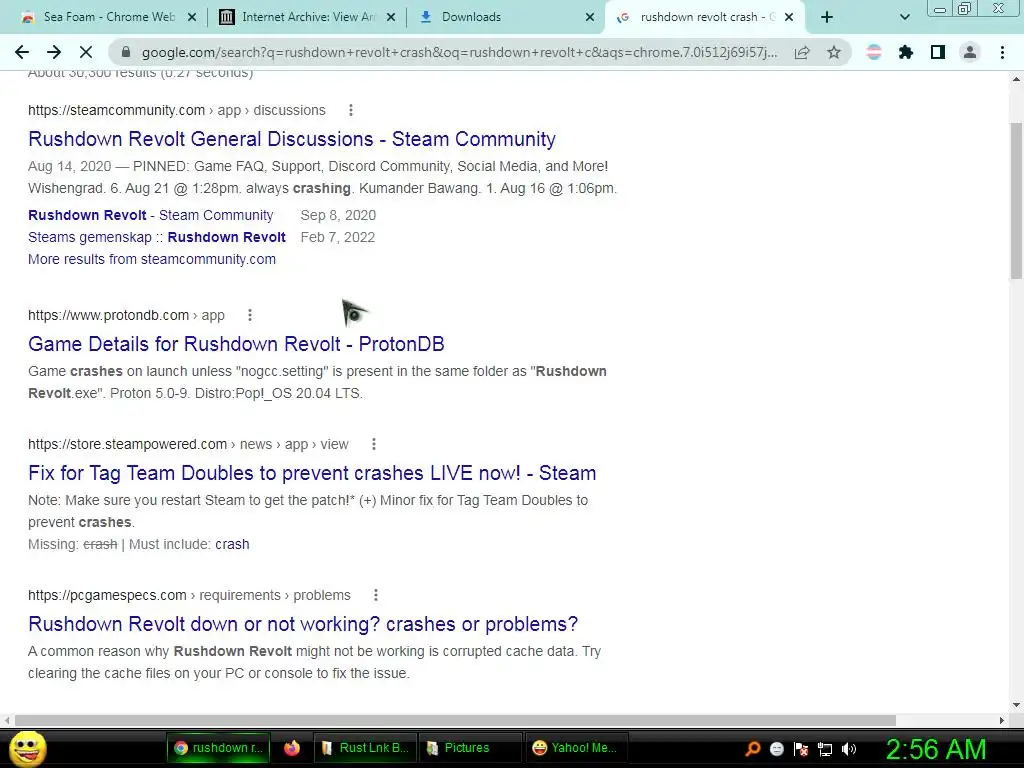Close the Downloads tab
Screen dimensions: 1024x768
click(x=590, y=17)
